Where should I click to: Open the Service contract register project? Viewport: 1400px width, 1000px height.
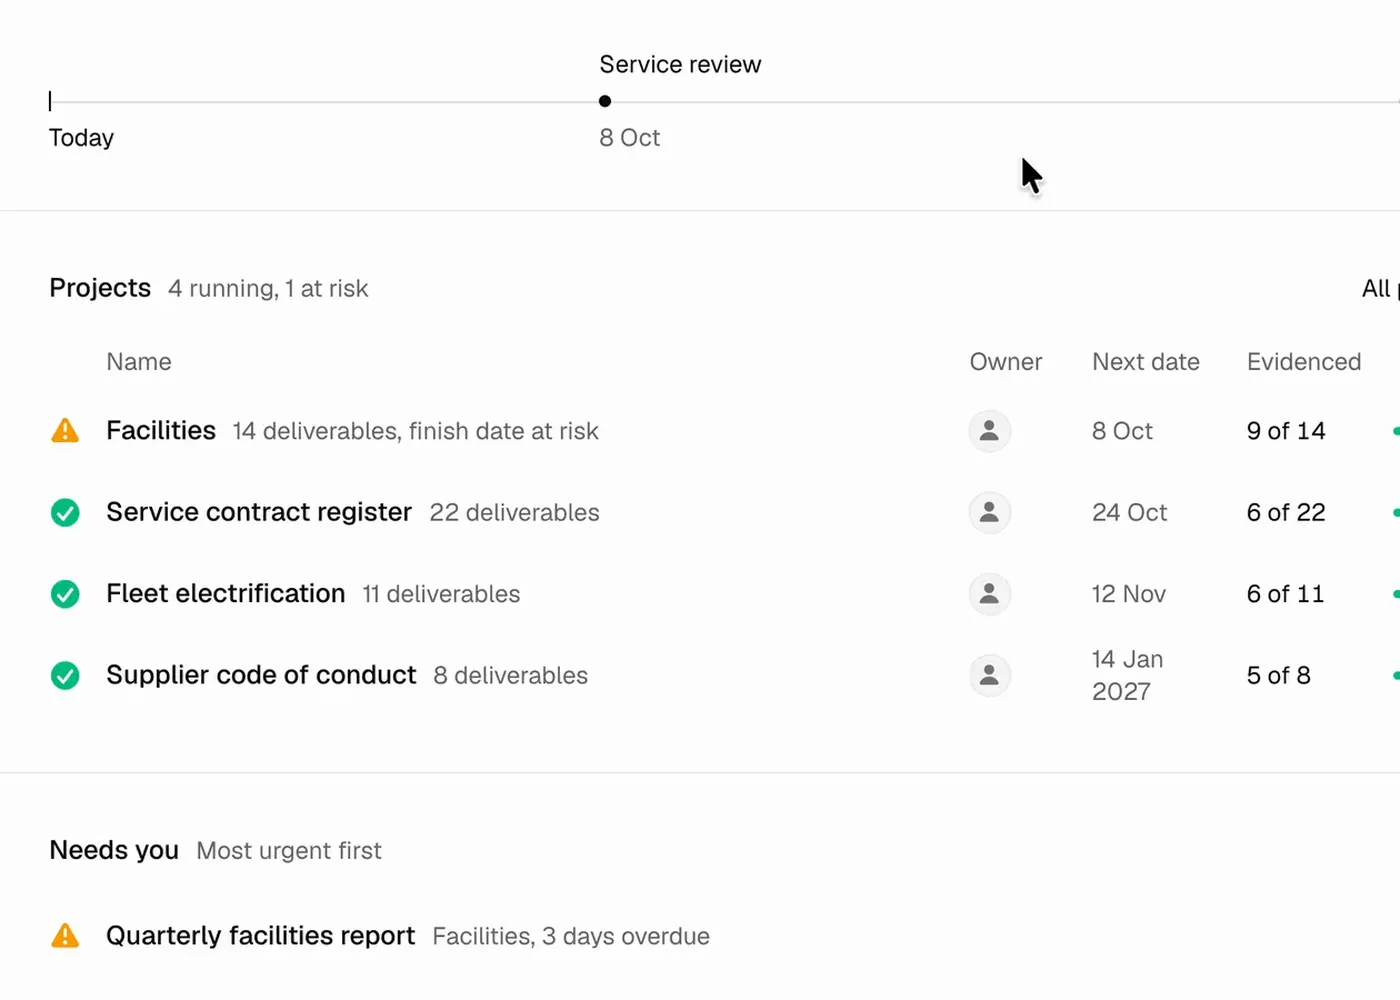pos(259,512)
